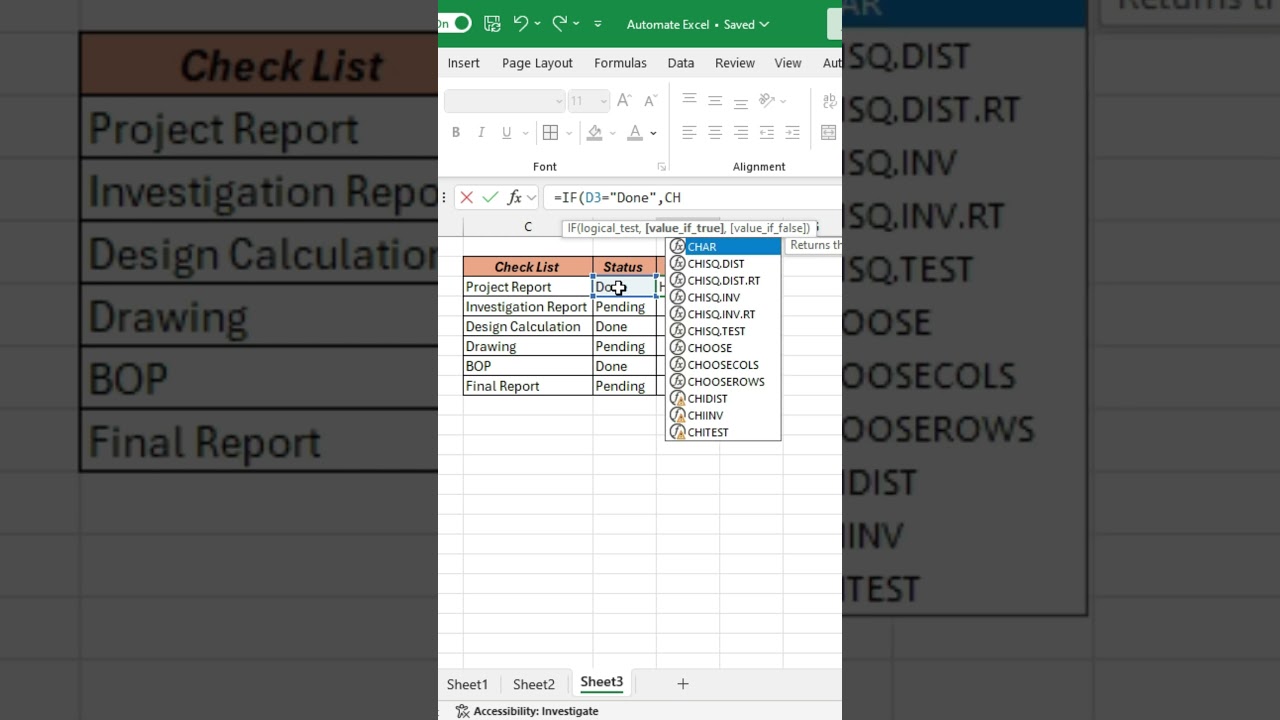Select CHOOSECOLS function suggestion
The image size is (1280, 720).
coord(723,365)
